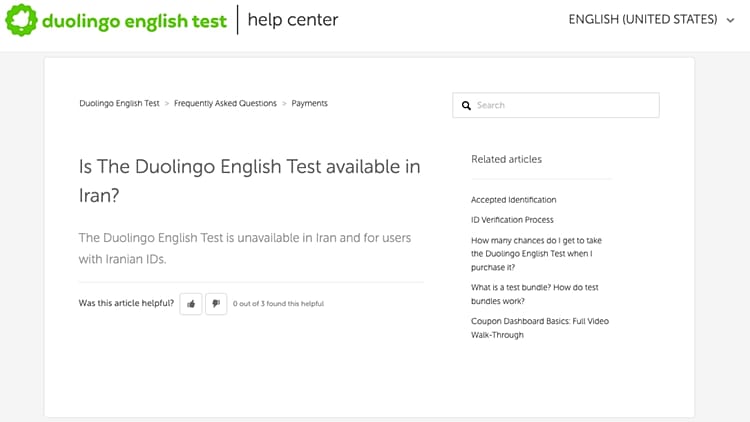Go to Duolingo English Test breadcrumb

tap(119, 103)
